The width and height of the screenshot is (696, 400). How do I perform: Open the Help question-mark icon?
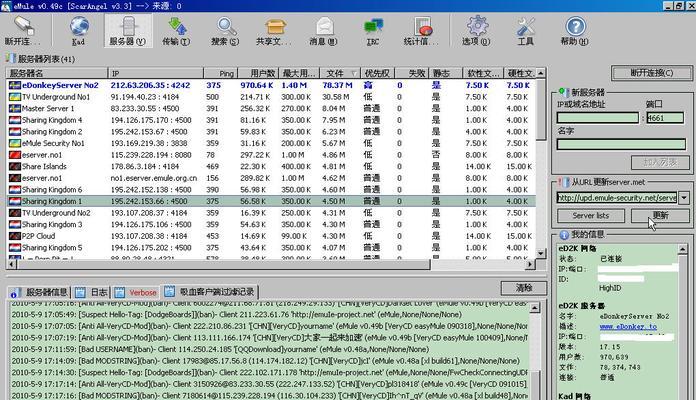[575, 26]
